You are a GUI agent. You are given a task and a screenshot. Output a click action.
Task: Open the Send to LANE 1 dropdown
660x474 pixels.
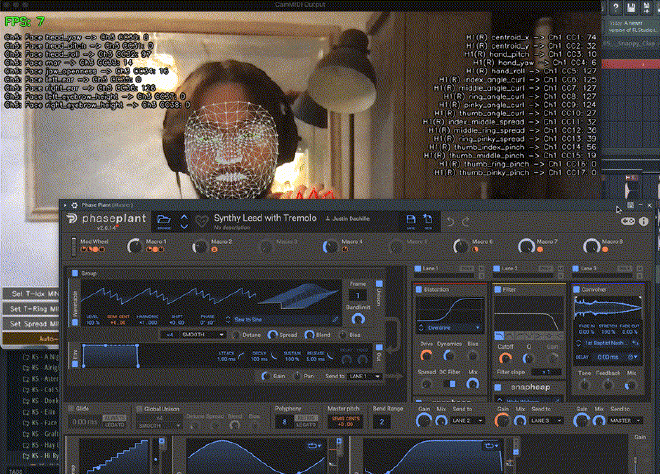[365, 376]
